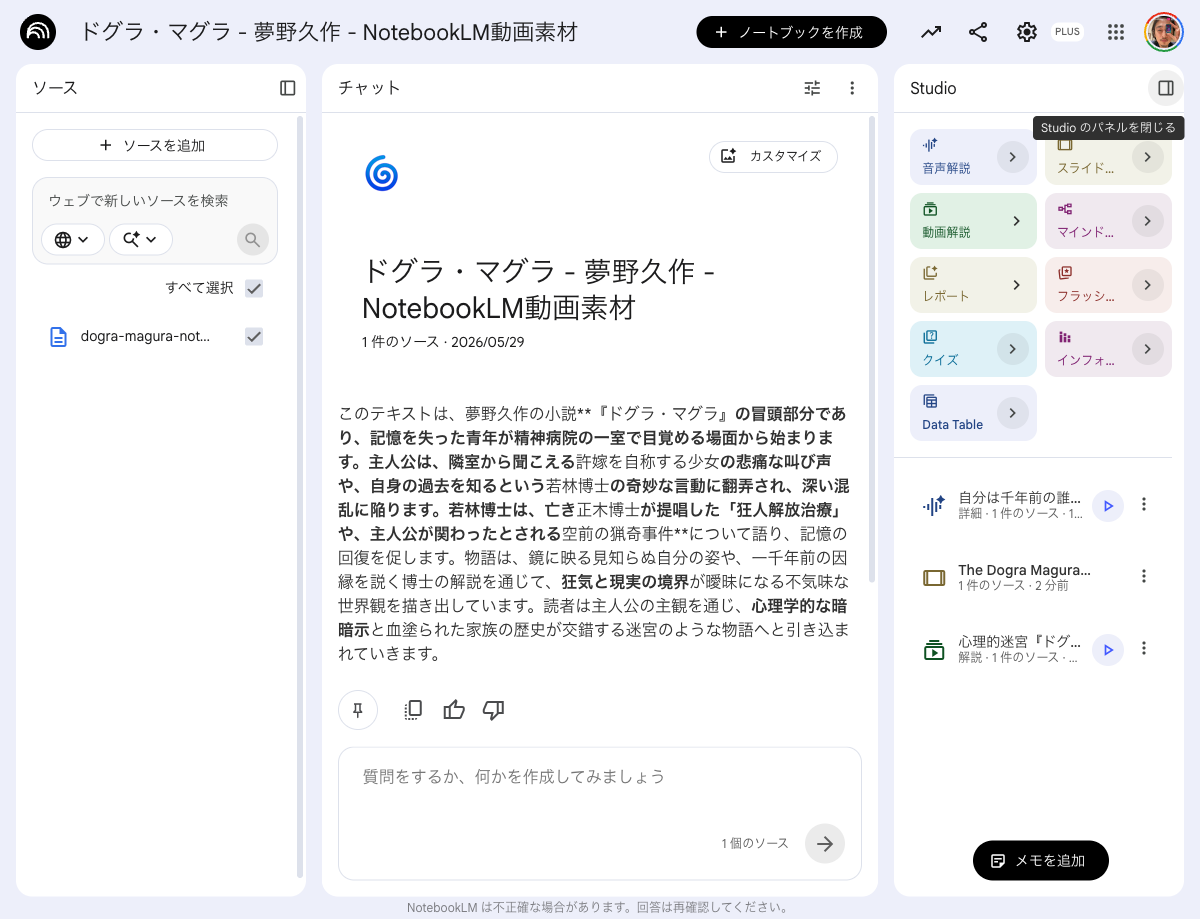Give the summary a thumbs up
This screenshot has width=1200, height=919.
pos(454,710)
